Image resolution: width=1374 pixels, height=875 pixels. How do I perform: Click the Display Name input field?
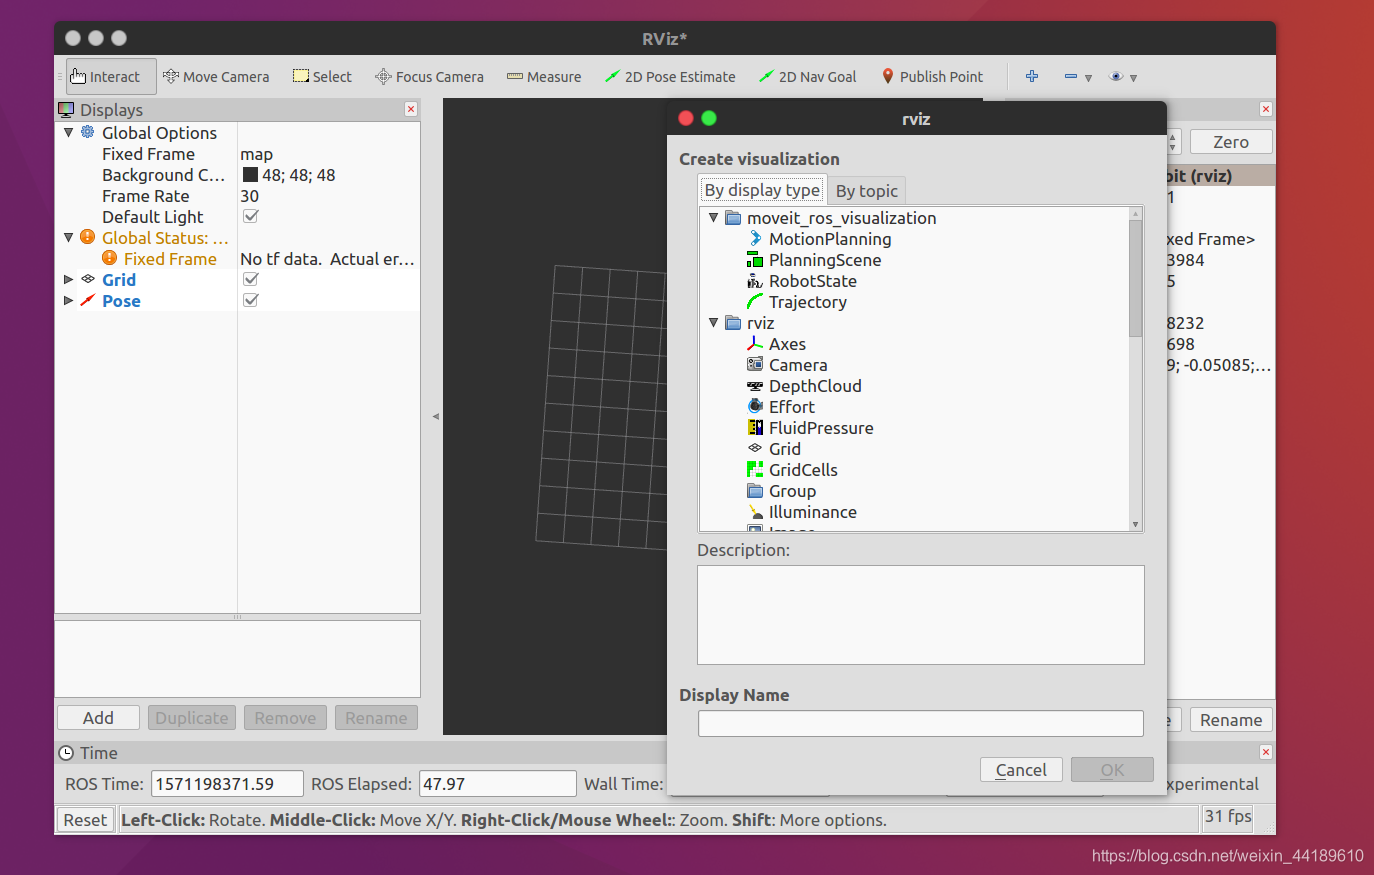[920, 724]
